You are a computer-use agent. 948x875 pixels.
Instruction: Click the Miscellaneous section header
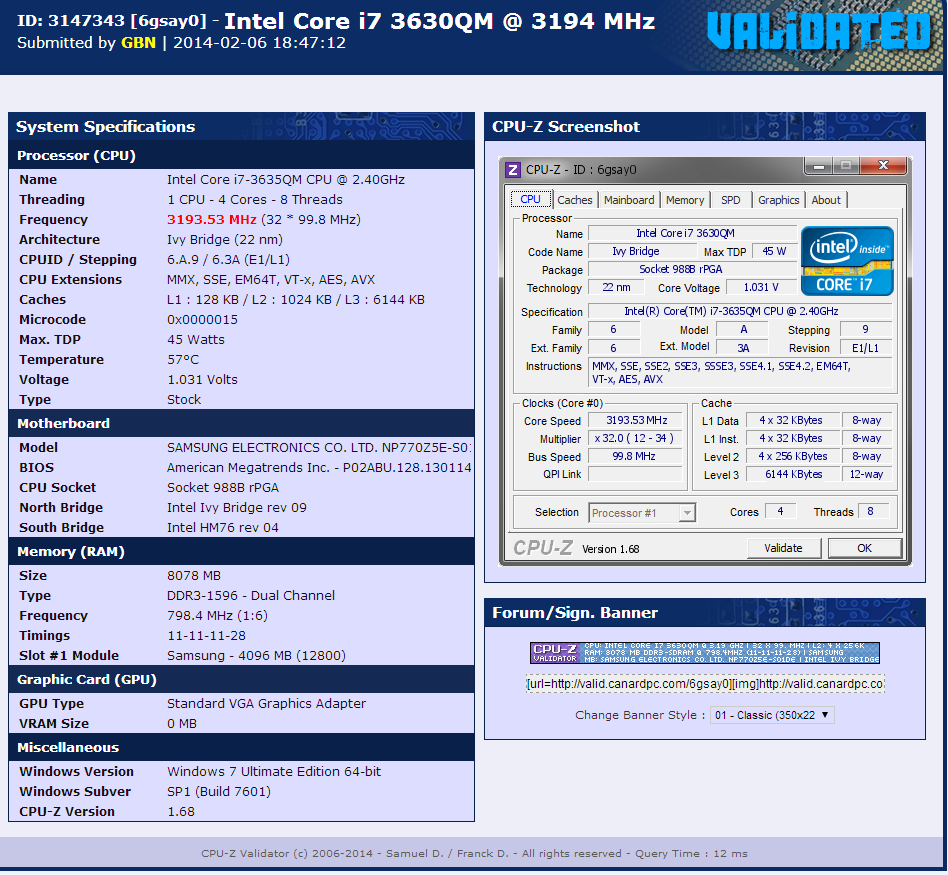(241, 747)
